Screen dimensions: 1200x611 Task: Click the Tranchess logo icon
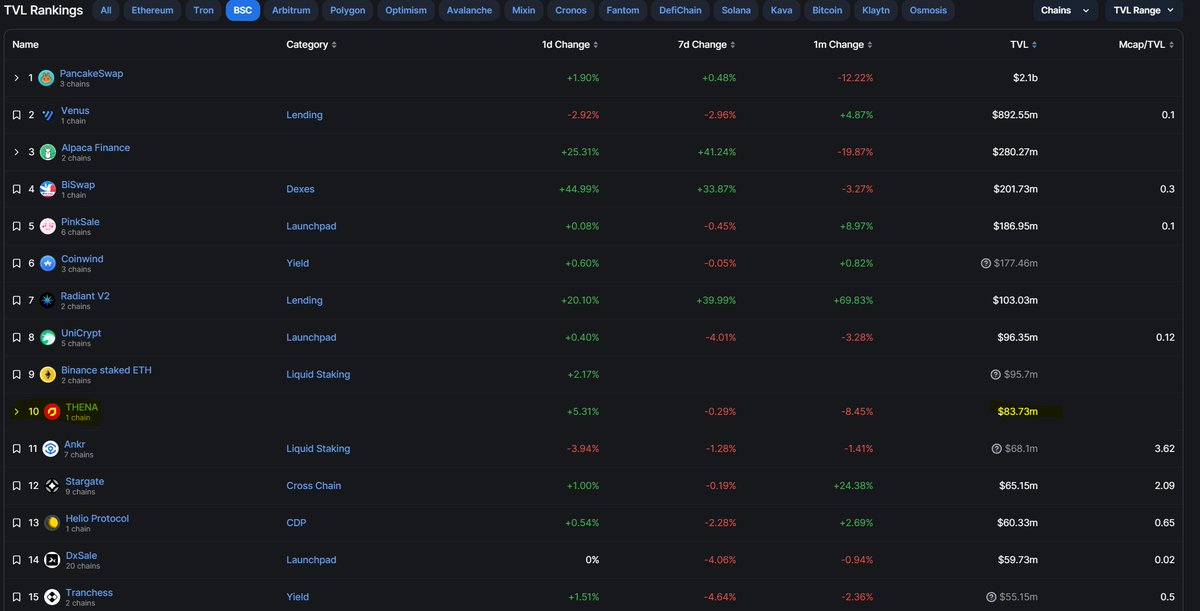pos(50,597)
